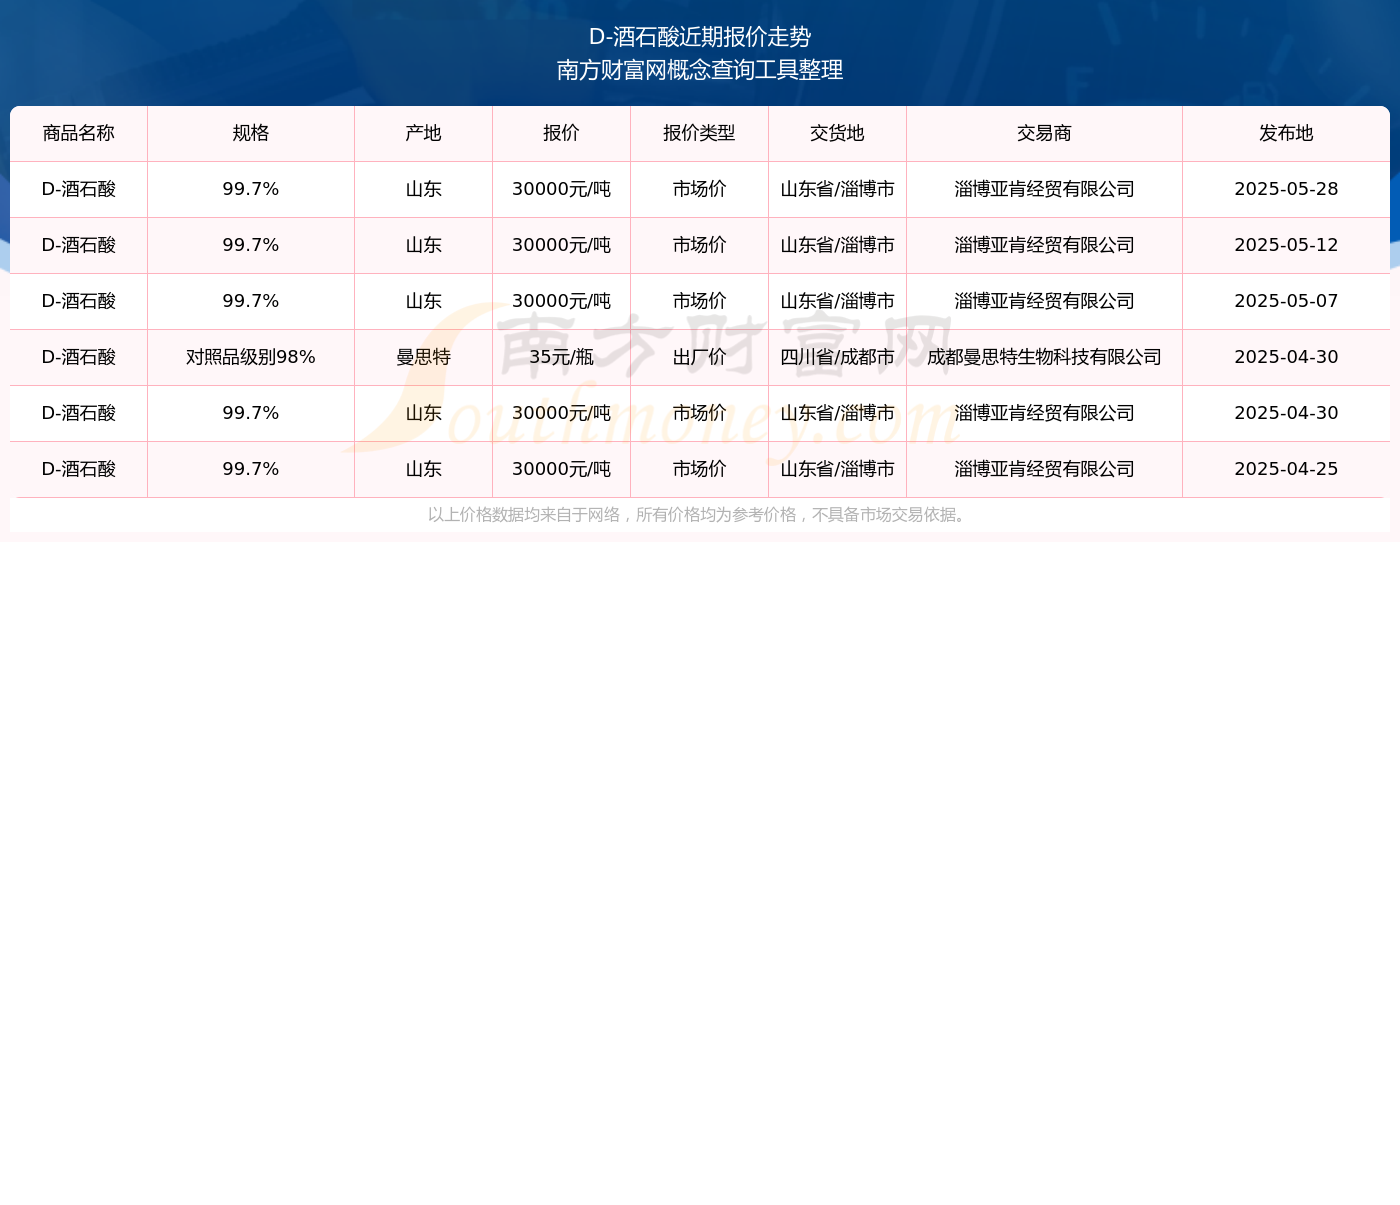The image size is (1400, 1205).
Task: Click 山东 in the 2025-05-28 row
Action: (x=424, y=189)
